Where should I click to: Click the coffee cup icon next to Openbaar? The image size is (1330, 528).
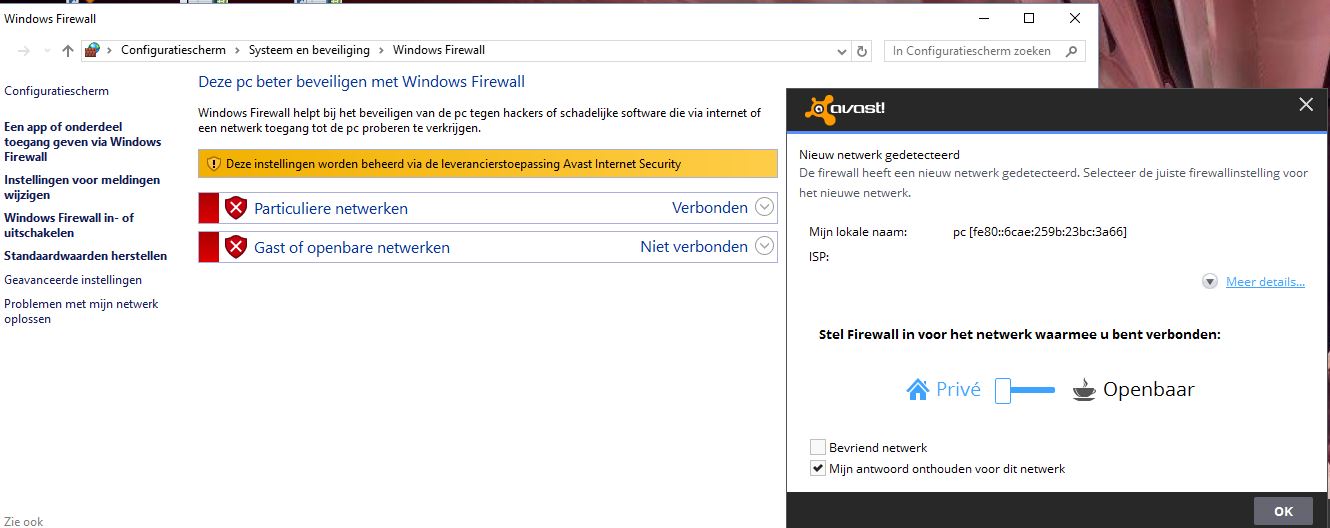(x=1084, y=390)
